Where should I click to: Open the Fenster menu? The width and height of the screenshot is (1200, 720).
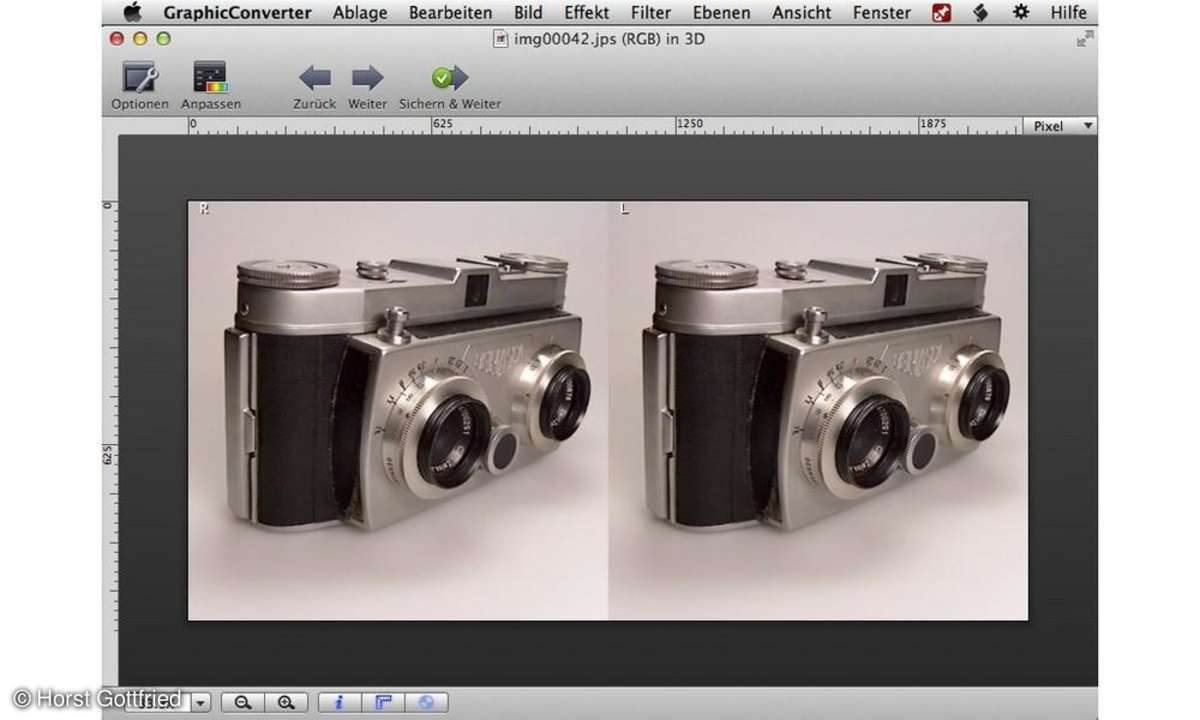882,13
